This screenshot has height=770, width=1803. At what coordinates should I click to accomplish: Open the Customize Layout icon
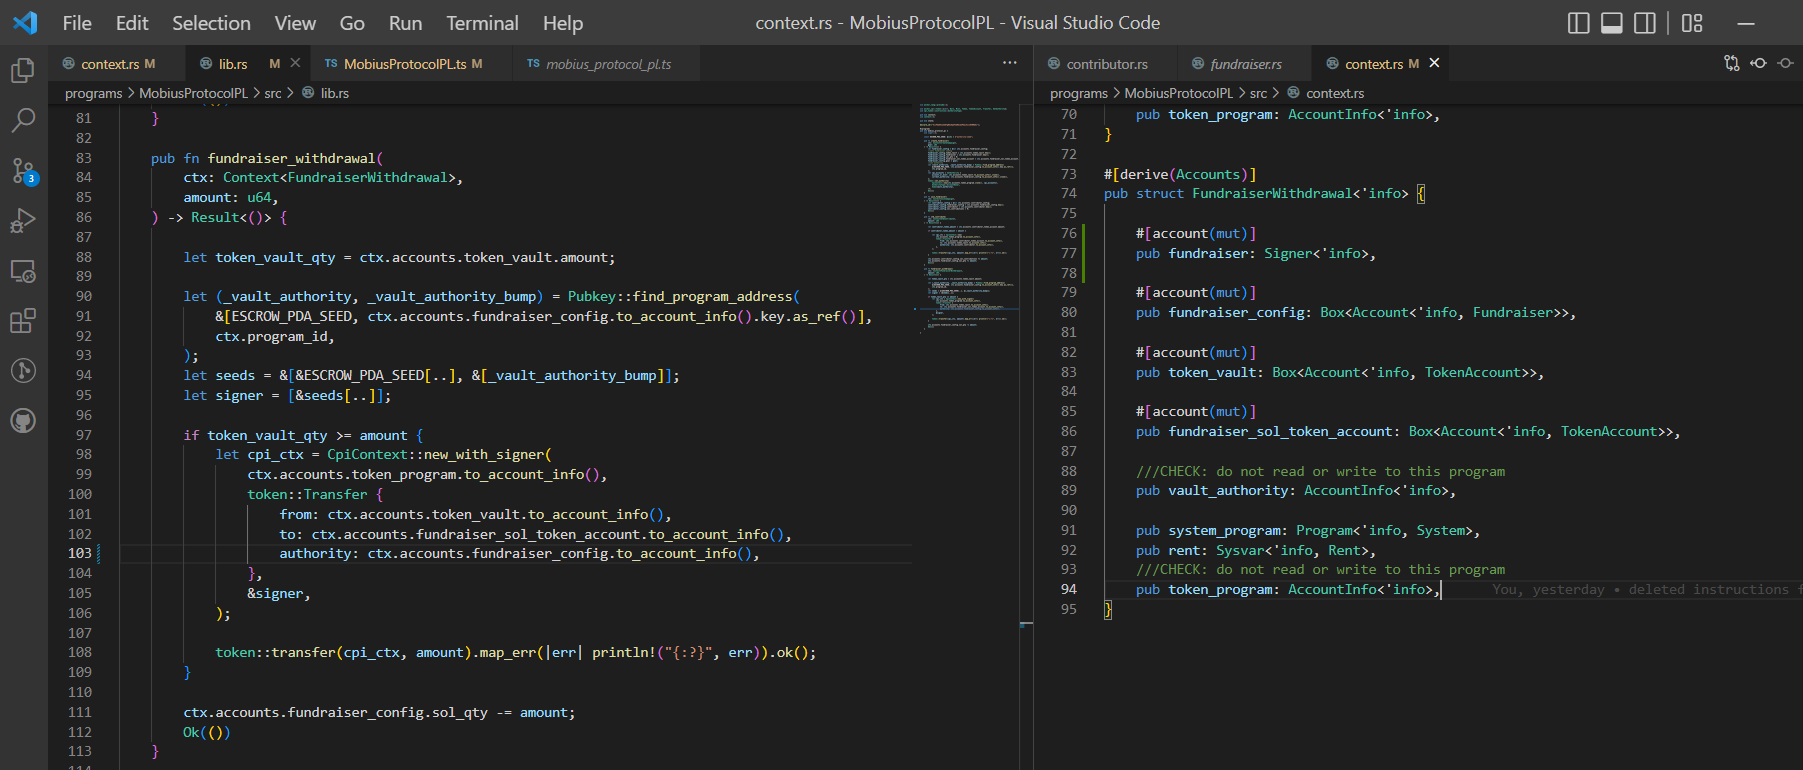[x=1692, y=23]
